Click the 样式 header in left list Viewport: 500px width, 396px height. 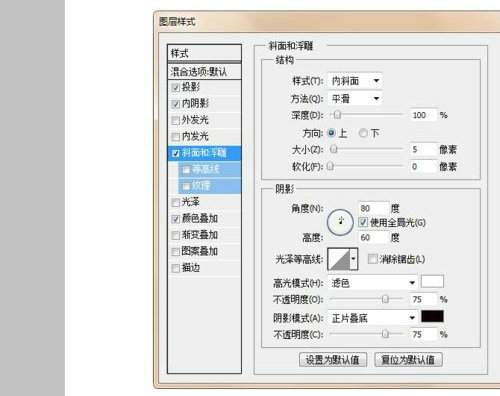tap(204, 53)
